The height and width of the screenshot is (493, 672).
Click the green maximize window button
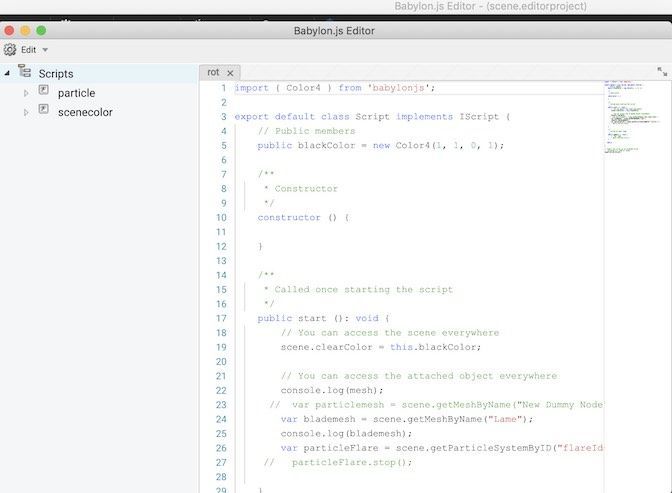coord(41,30)
